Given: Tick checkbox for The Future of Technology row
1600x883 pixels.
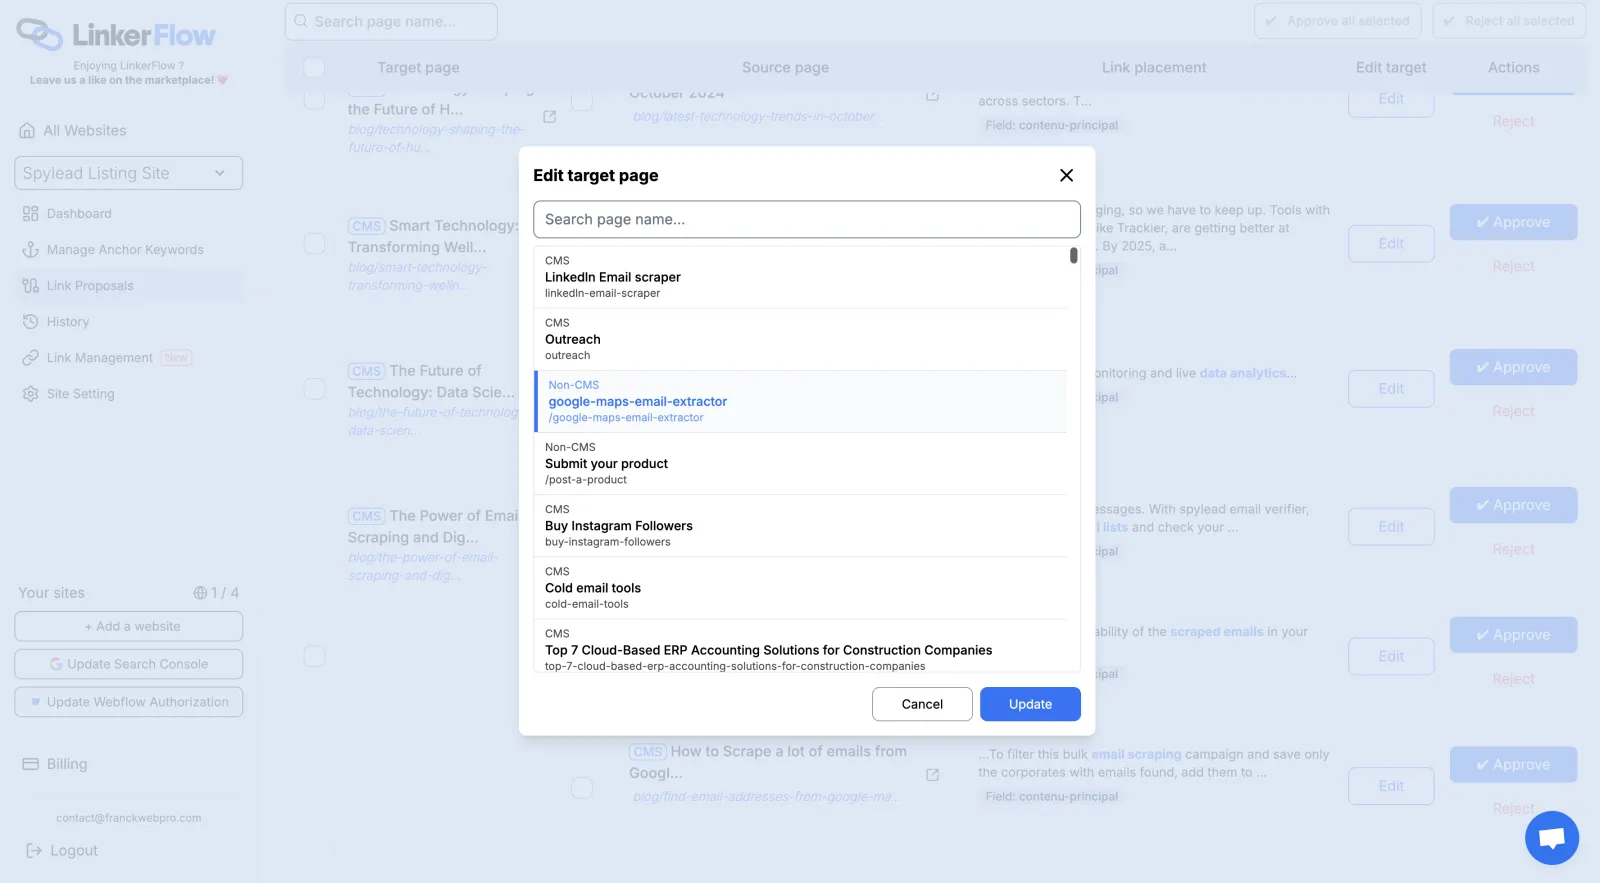Looking at the screenshot, I should [x=314, y=389].
